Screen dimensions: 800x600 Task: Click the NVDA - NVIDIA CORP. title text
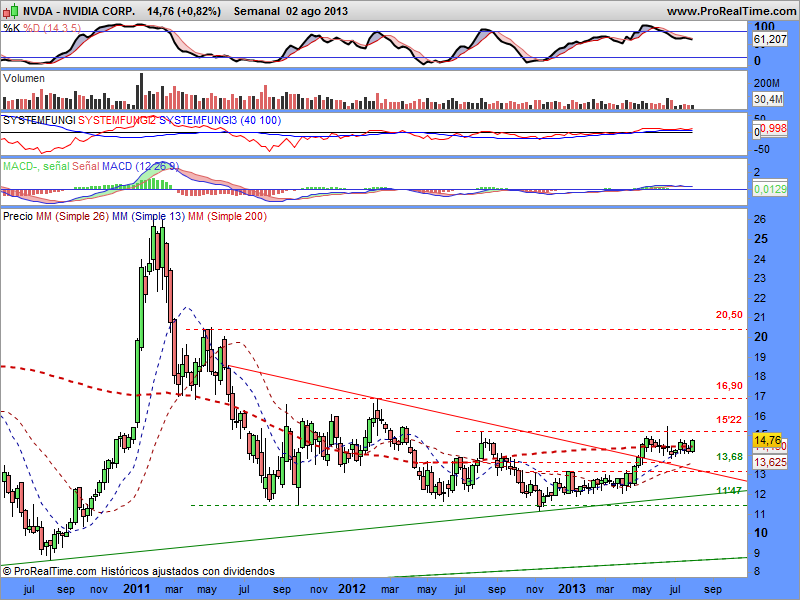tap(79, 11)
